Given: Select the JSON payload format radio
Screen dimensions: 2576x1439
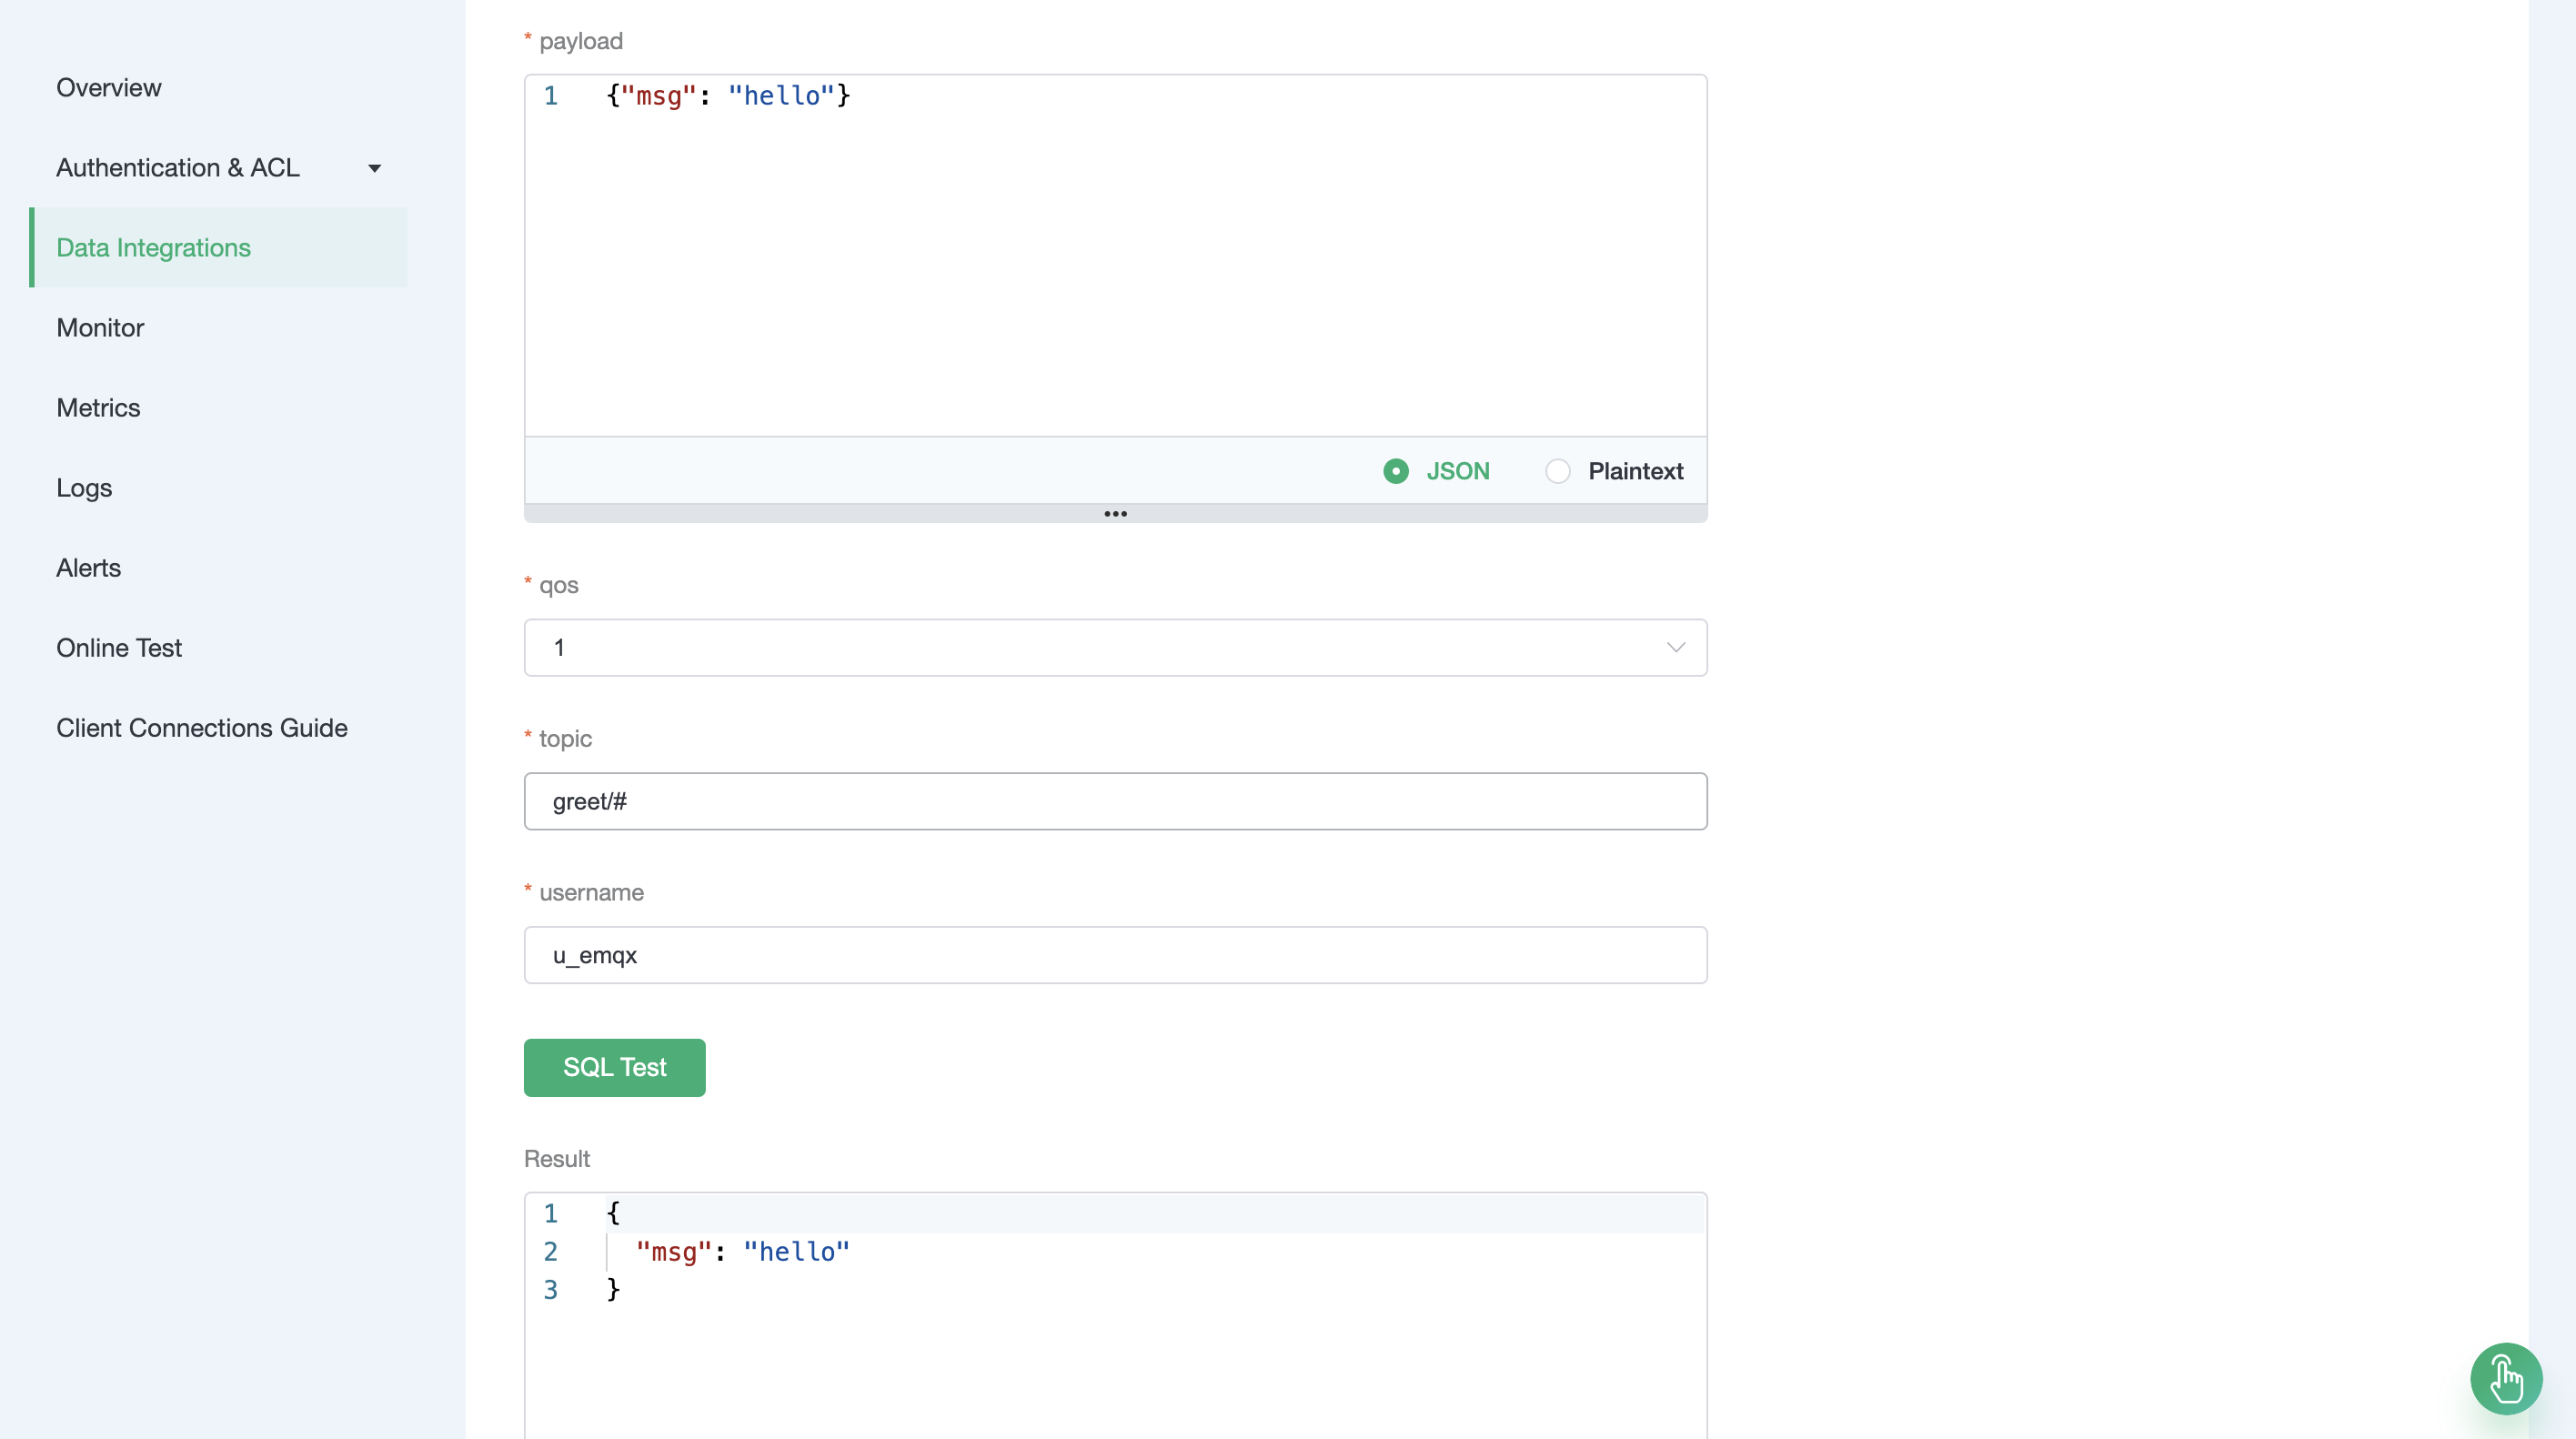Looking at the screenshot, I should (x=1396, y=471).
